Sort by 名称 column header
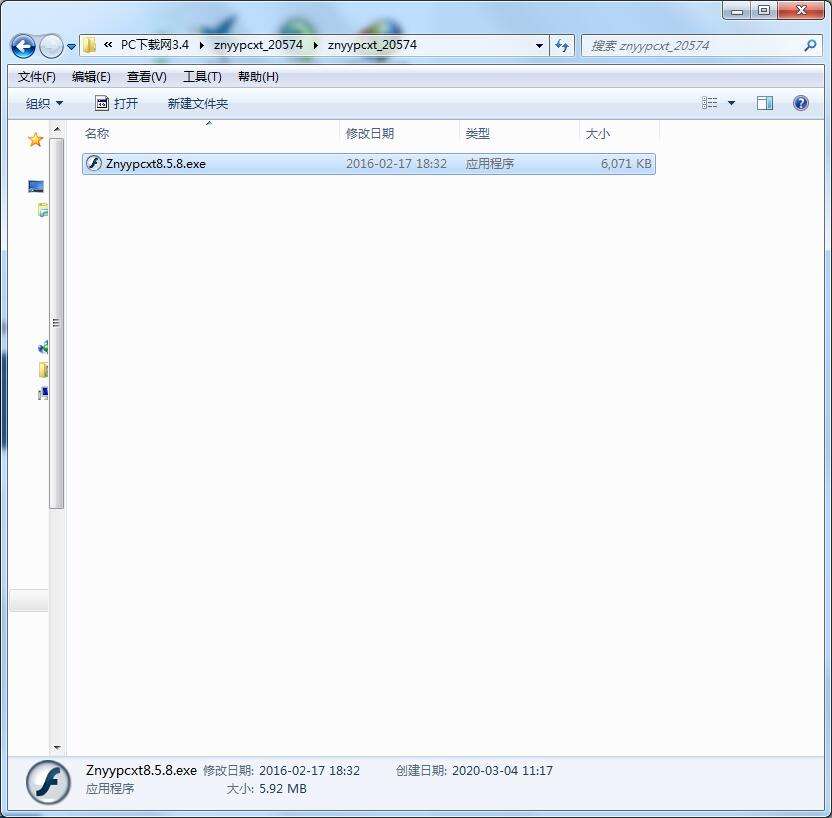The height and width of the screenshot is (818, 832). pyautogui.click(x=209, y=134)
